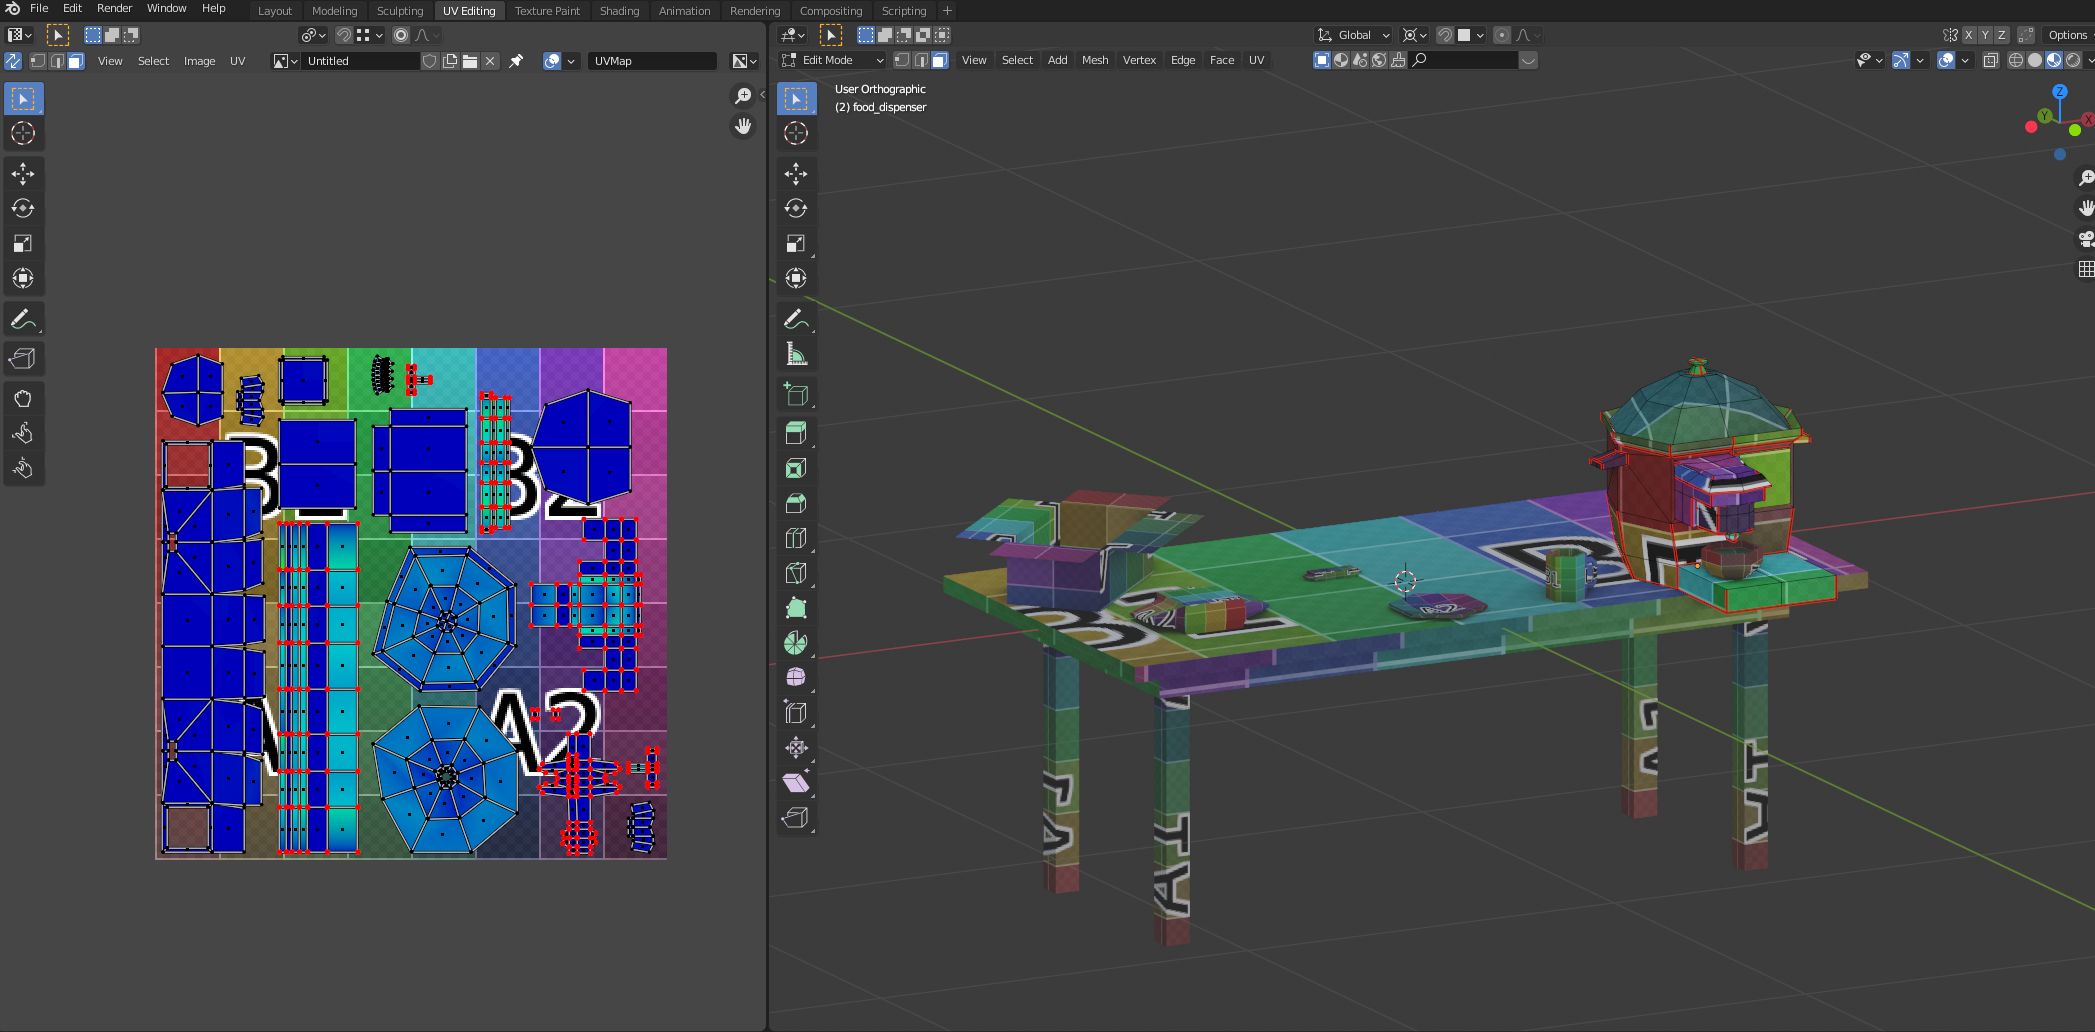2095x1032 pixels.
Task: Open the UV menu in UV editor header
Action: 237,61
